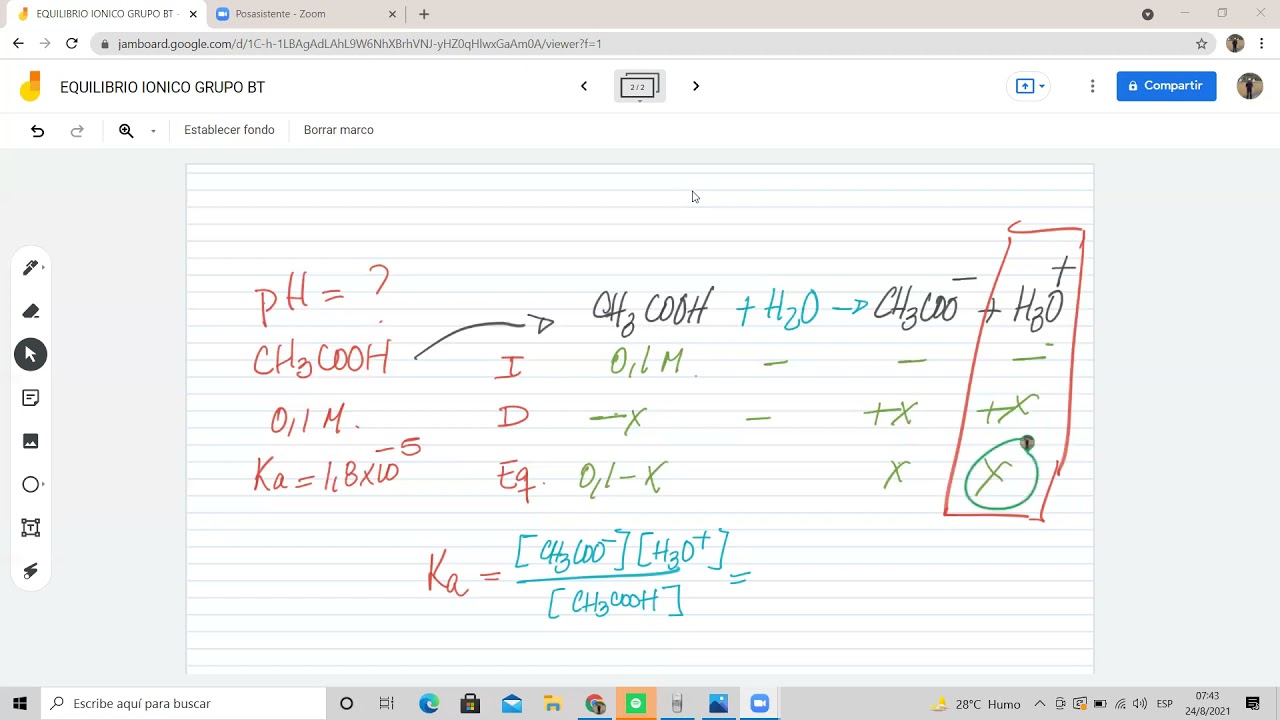
Task: Reload the page
Action: [x=71, y=43]
